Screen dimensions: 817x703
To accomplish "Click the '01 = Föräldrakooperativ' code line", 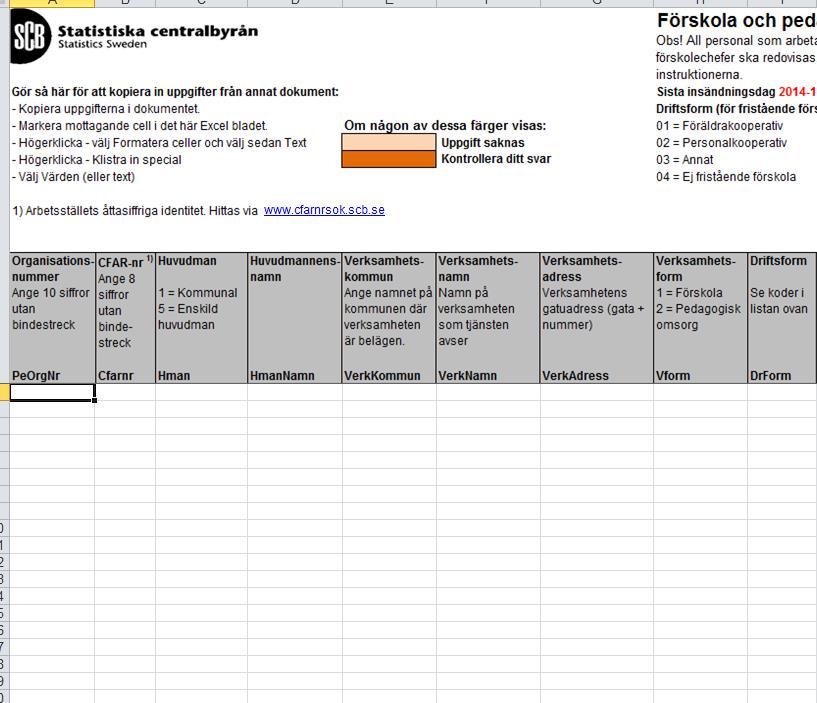I will coord(720,126).
